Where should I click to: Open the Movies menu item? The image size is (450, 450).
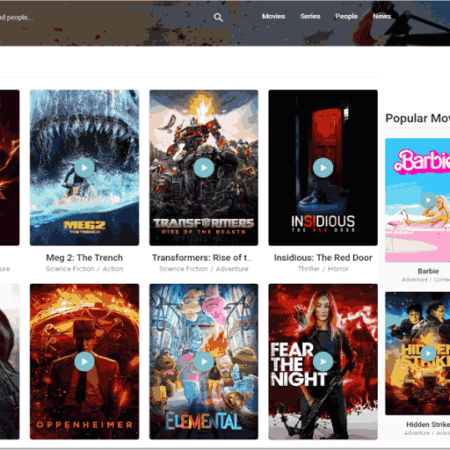[273, 16]
